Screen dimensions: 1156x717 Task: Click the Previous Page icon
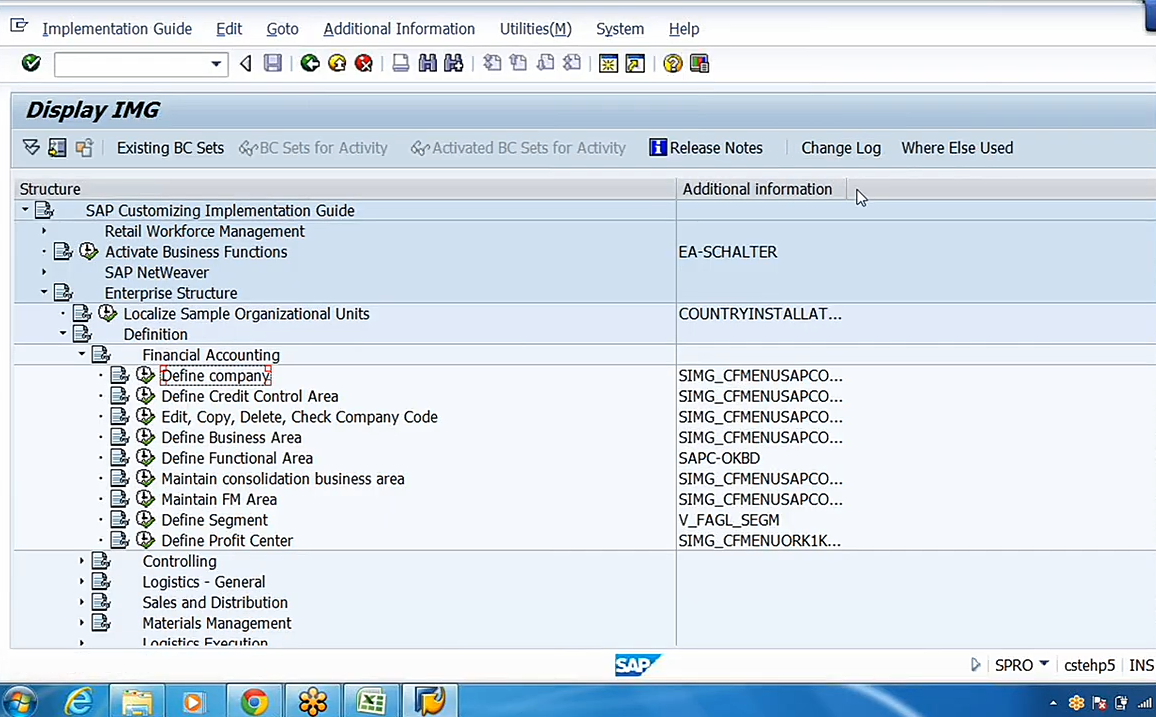click(518, 63)
